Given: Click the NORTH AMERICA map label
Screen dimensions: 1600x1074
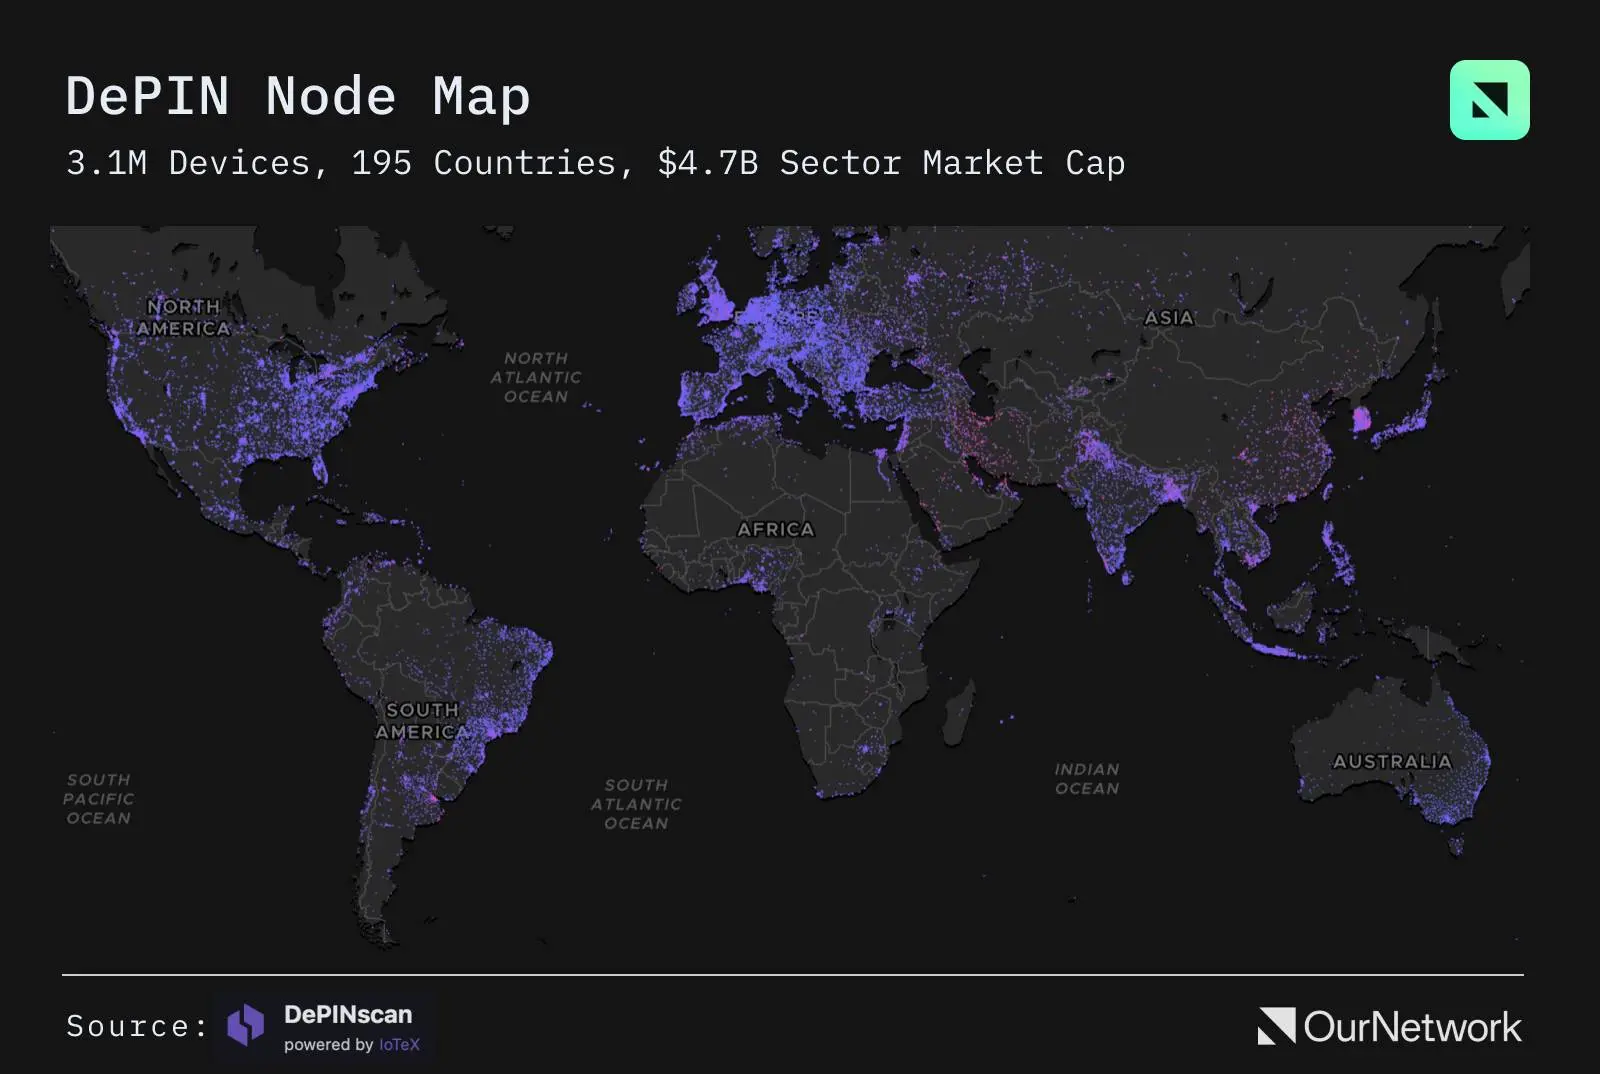Looking at the screenshot, I should tap(184, 317).
